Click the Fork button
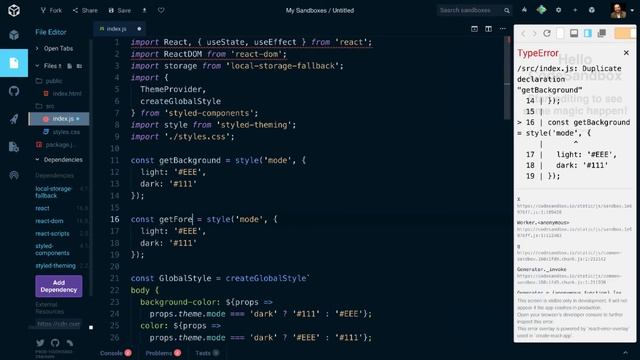 (51, 10)
